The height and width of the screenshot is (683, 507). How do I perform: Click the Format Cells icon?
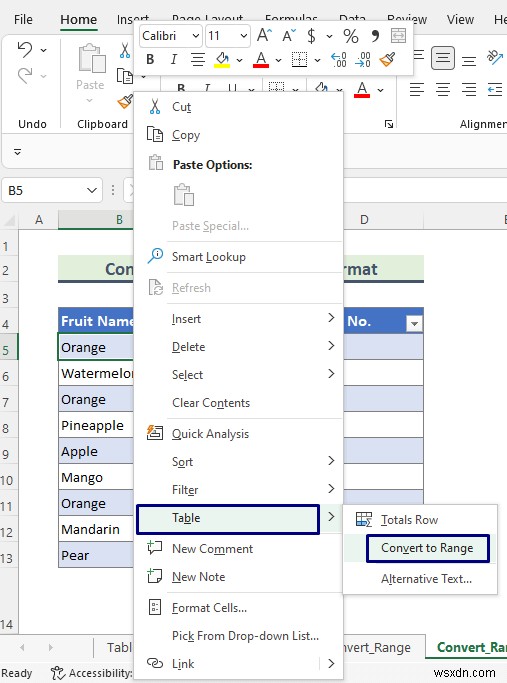click(155, 607)
